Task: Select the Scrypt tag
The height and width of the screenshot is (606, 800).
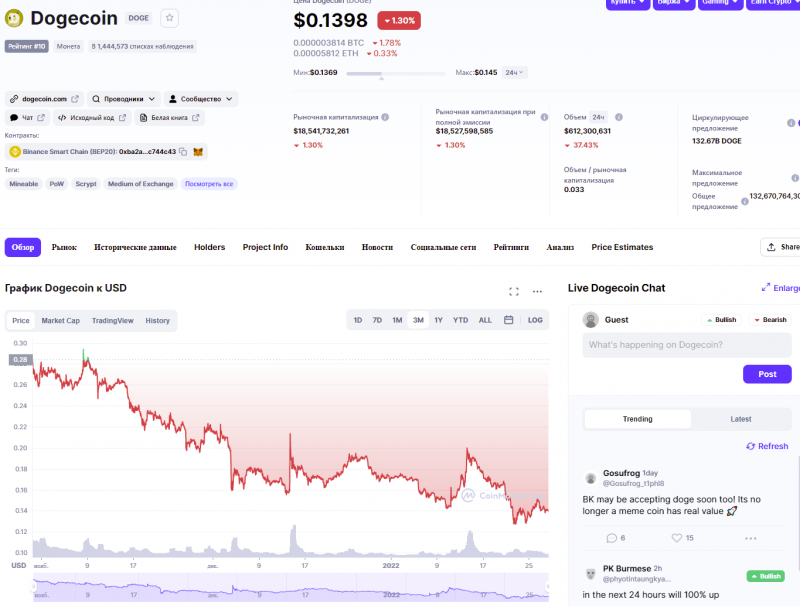Action: 86,184
